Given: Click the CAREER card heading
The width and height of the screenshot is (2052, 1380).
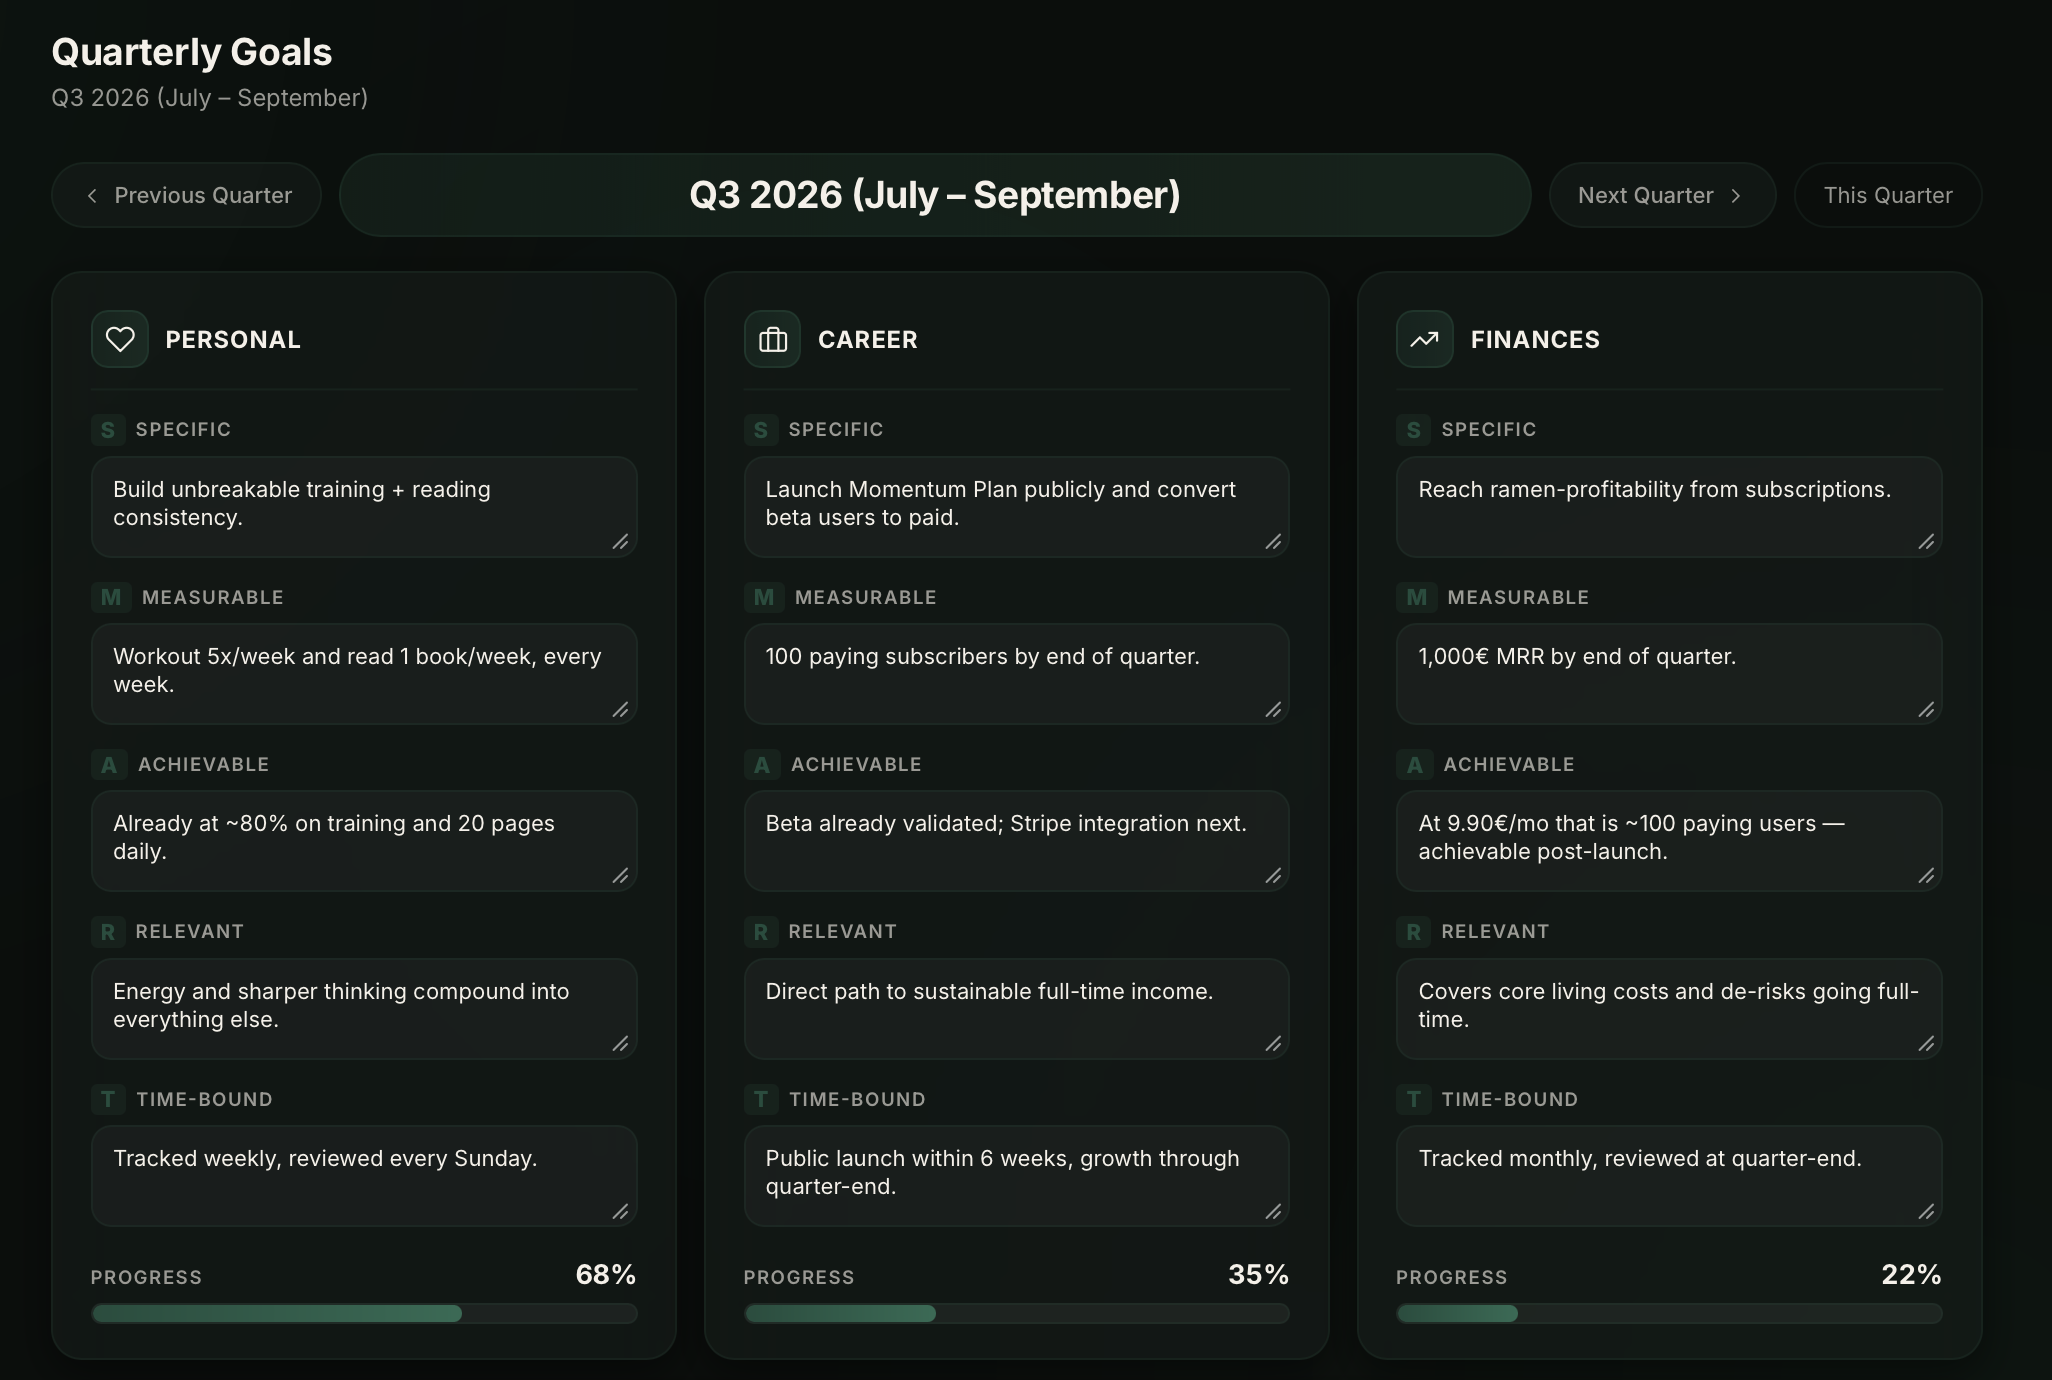Looking at the screenshot, I should tap(868, 340).
